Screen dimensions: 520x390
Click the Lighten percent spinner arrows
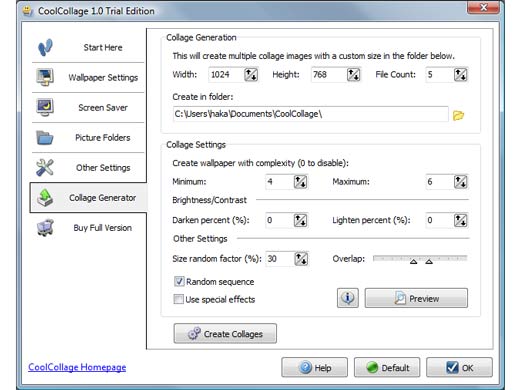pos(461,220)
